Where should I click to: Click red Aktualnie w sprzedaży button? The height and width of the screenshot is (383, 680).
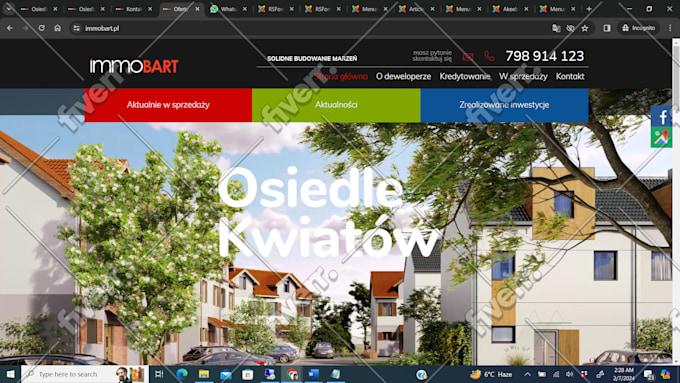click(168, 105)
